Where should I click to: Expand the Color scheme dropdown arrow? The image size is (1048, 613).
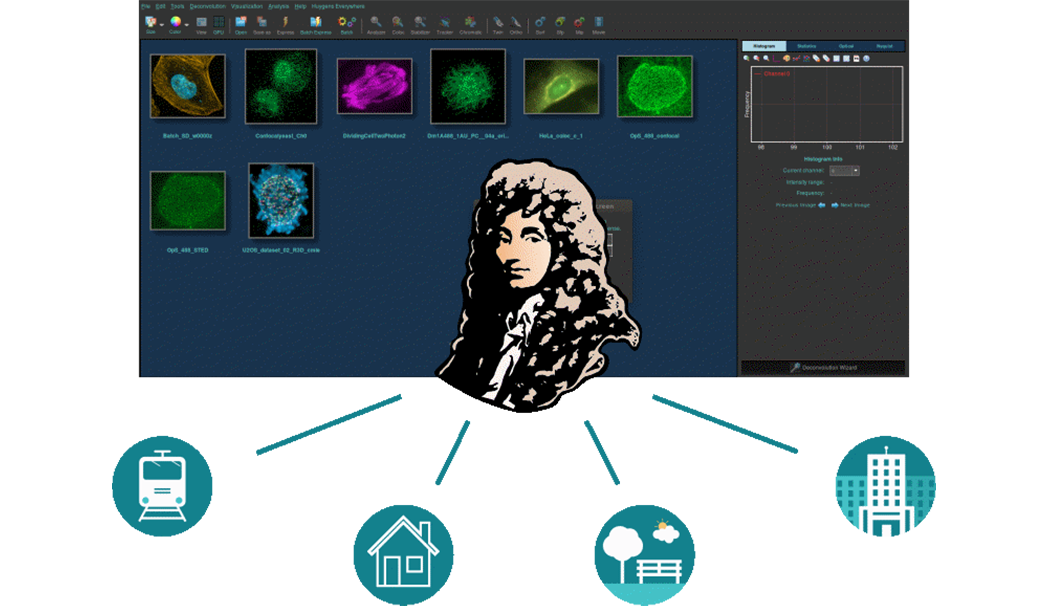[x=186, y=22]
